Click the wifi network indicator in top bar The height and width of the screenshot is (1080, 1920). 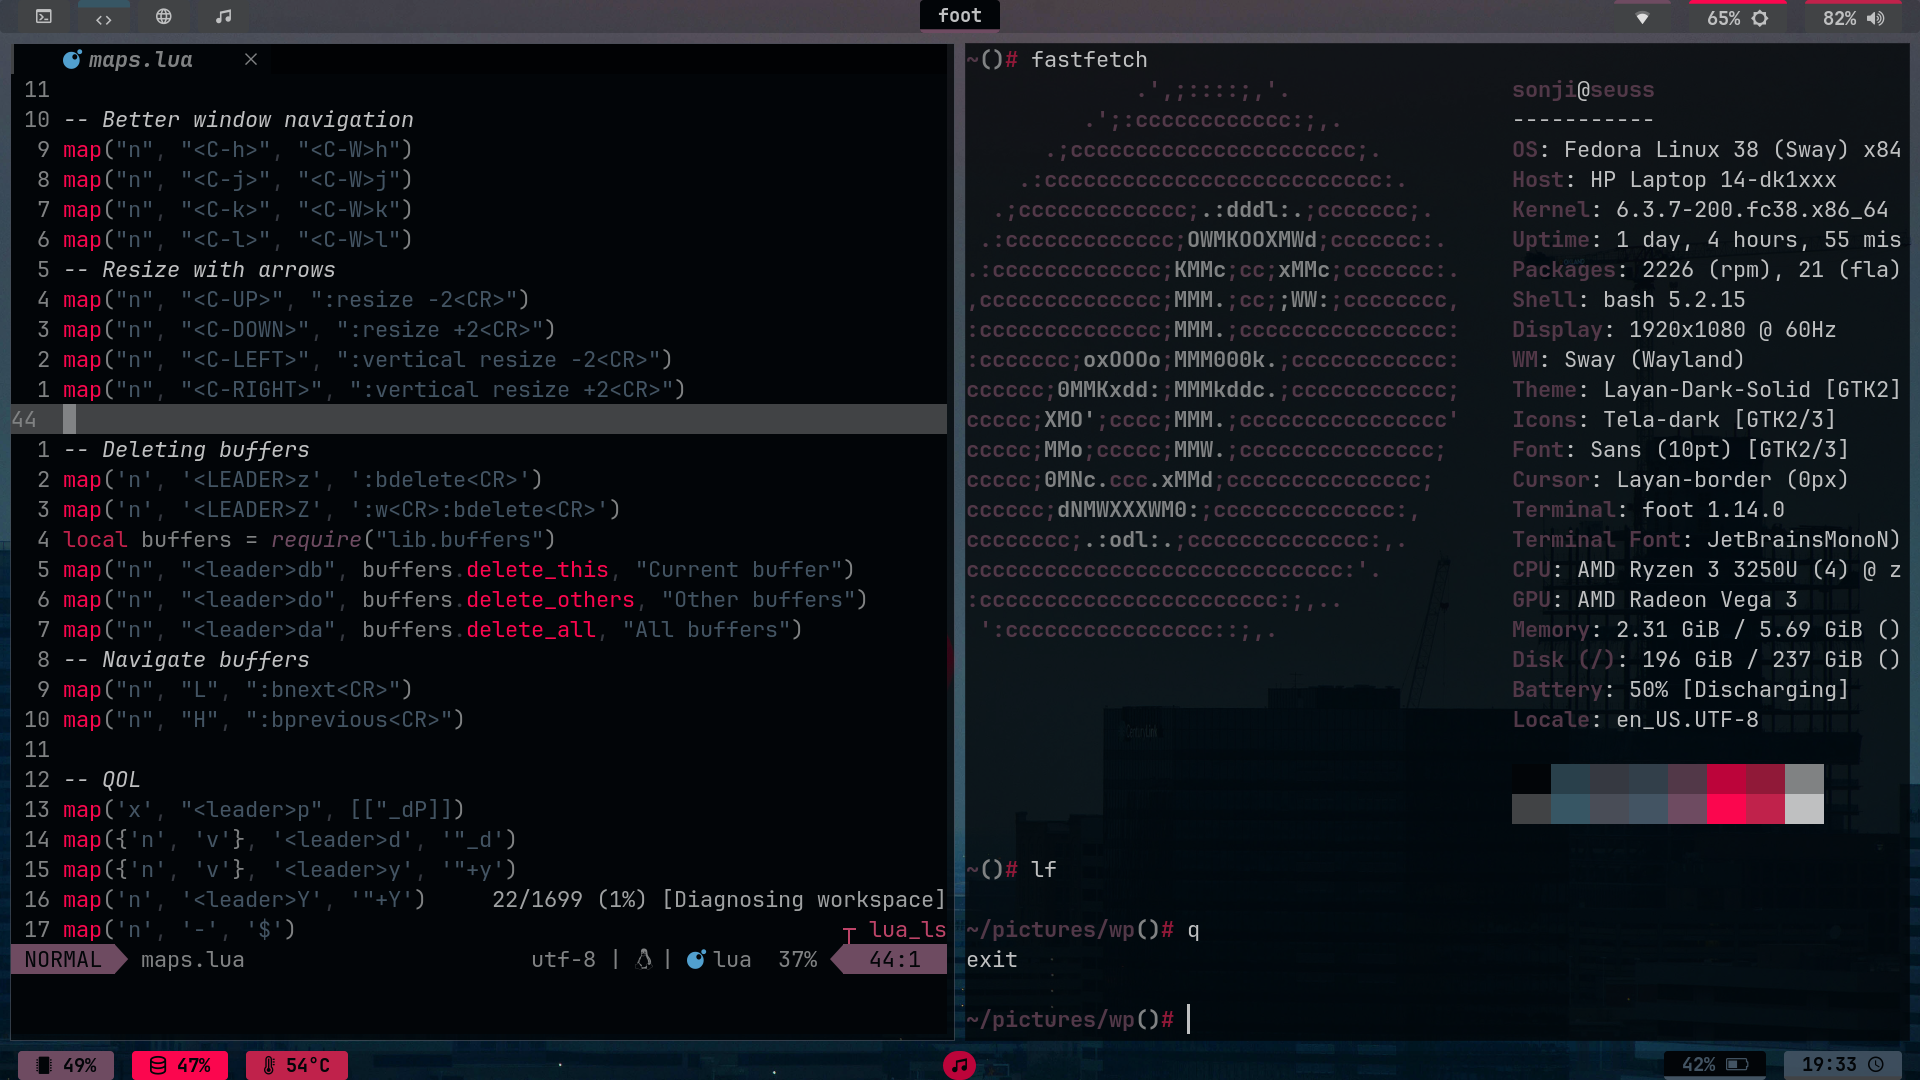(1642, 18)
